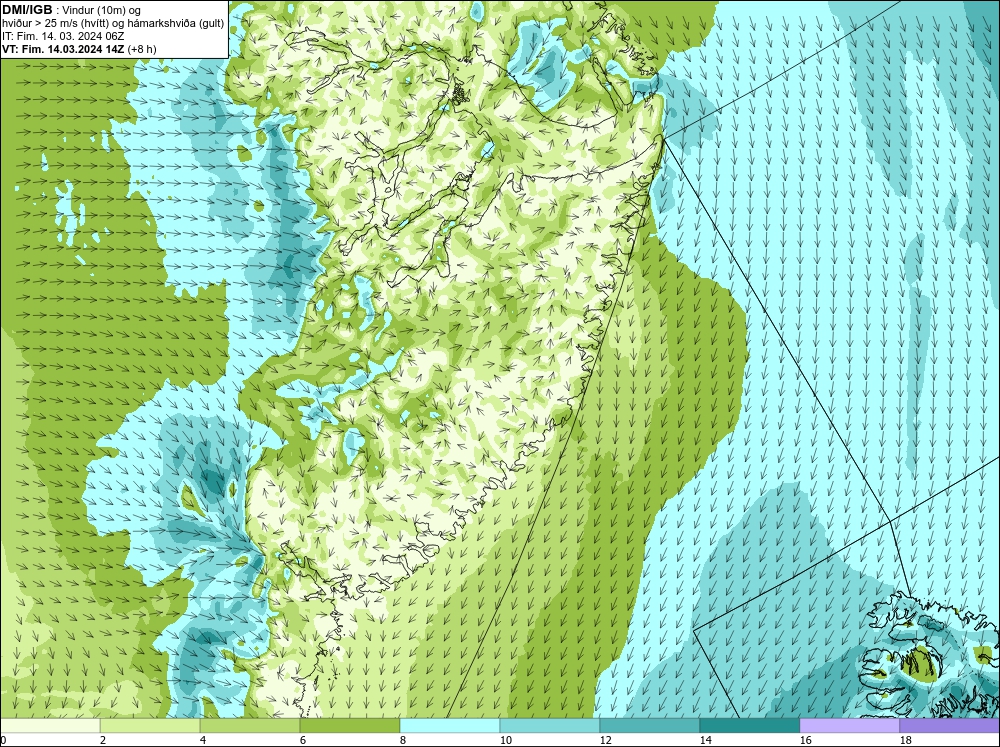Click the 12–14 m/s teal legend swatch

tap(650, 726)
